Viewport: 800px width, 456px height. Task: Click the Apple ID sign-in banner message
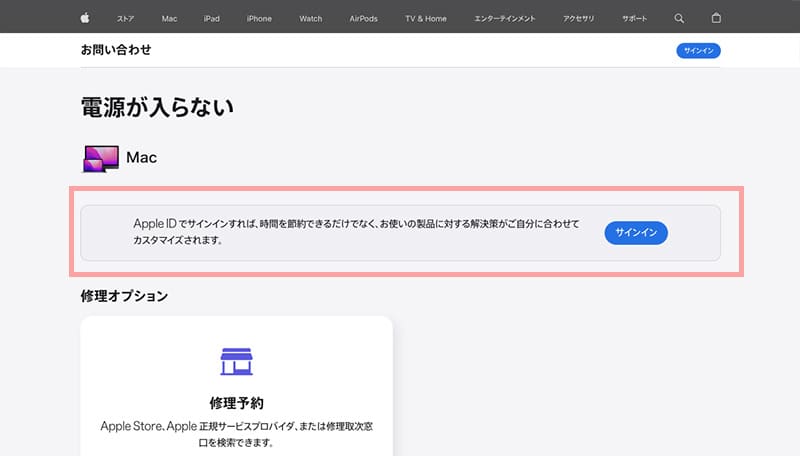[356, 232]
